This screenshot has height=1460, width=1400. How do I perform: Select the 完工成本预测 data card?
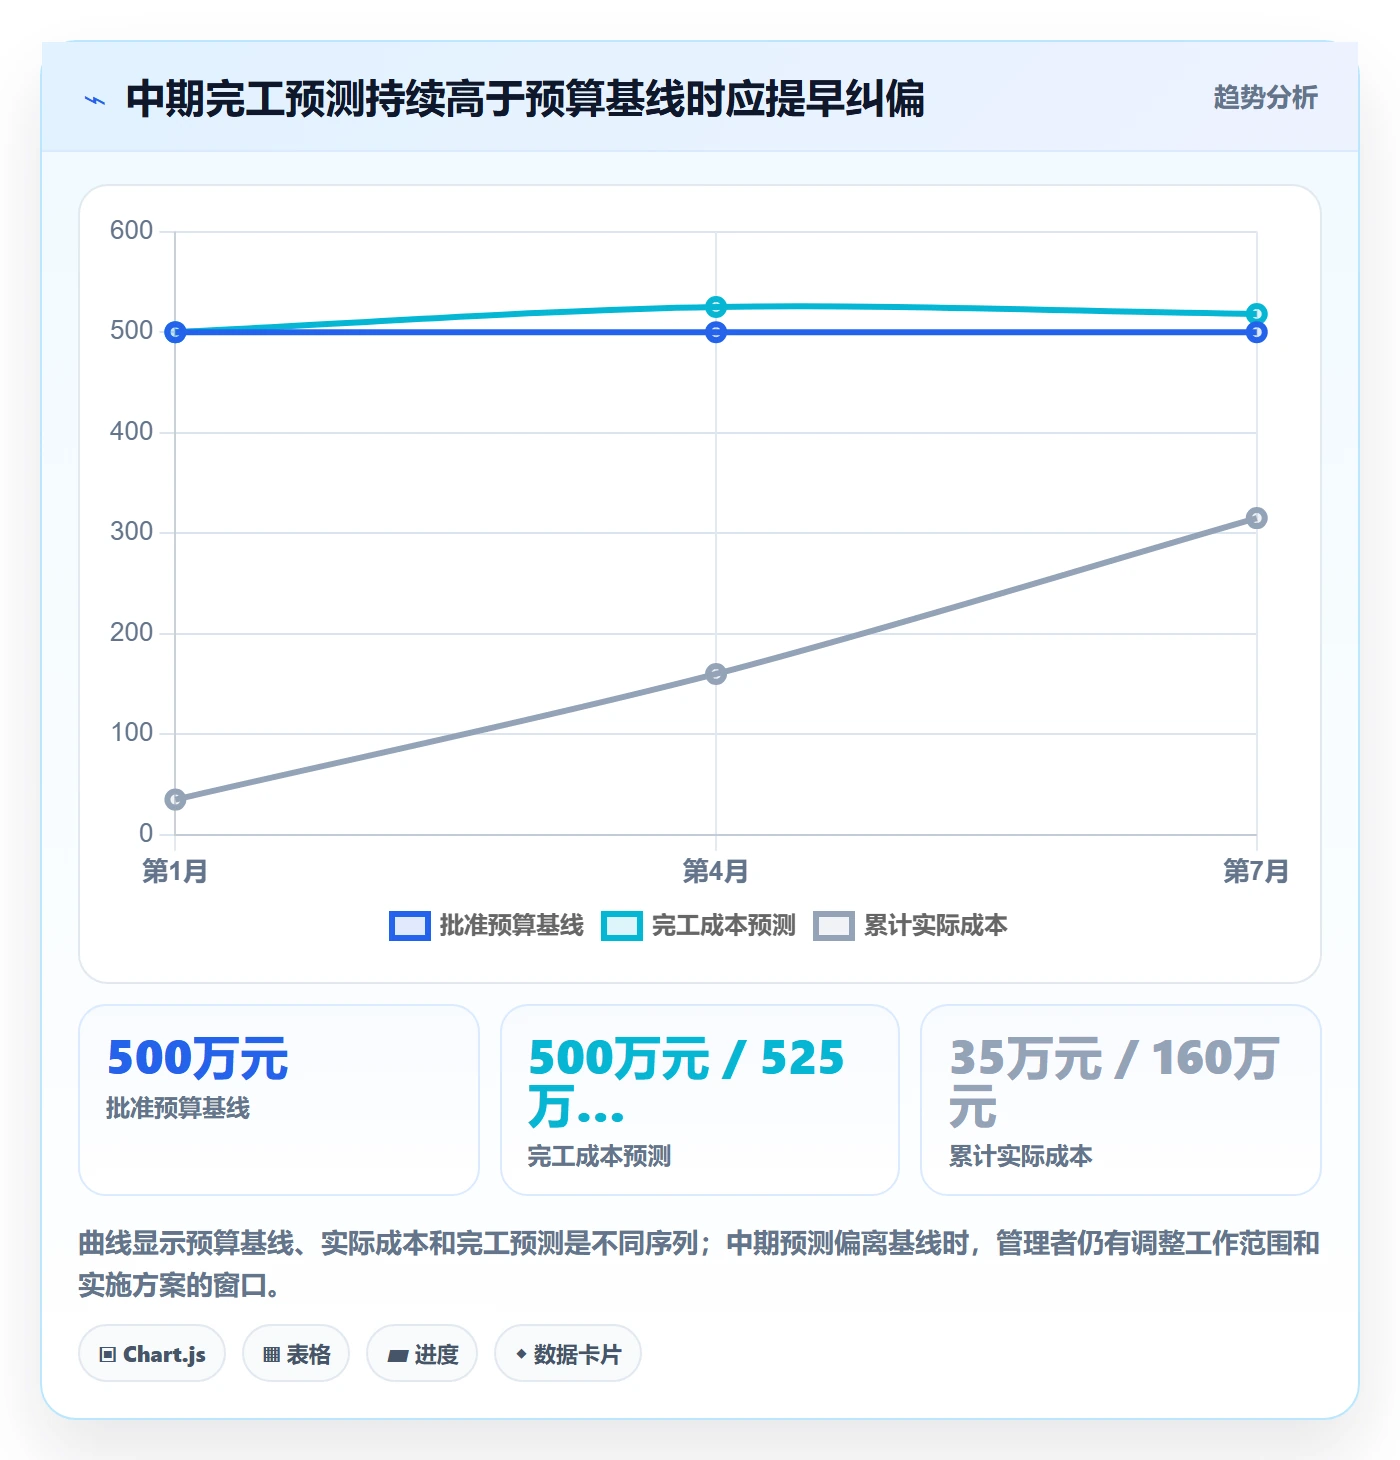(700, 1100)
